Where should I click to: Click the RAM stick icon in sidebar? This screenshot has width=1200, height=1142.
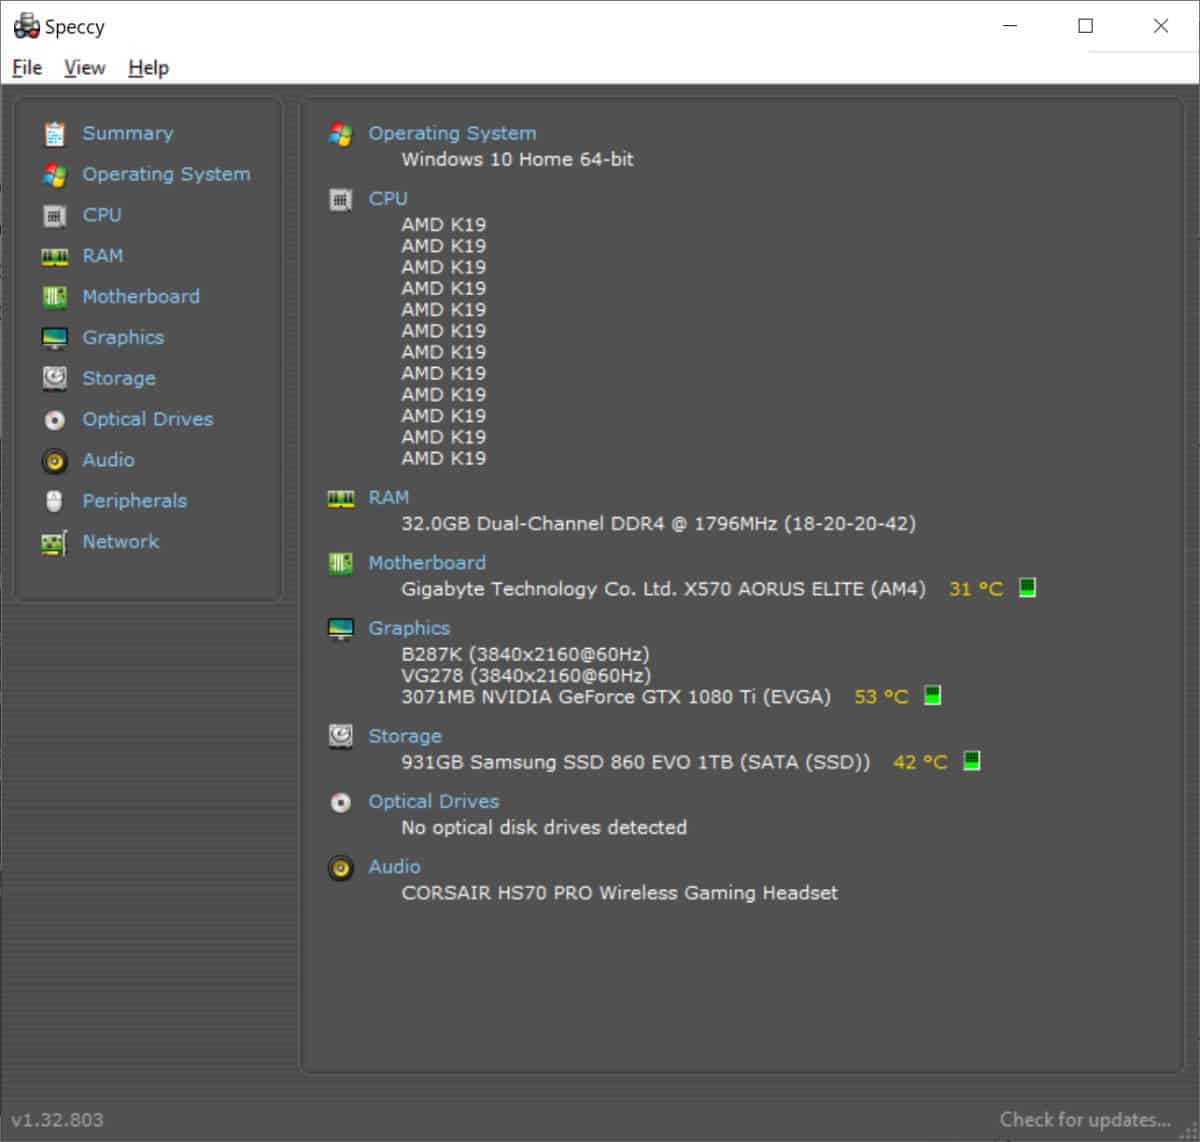pos(55,257)
